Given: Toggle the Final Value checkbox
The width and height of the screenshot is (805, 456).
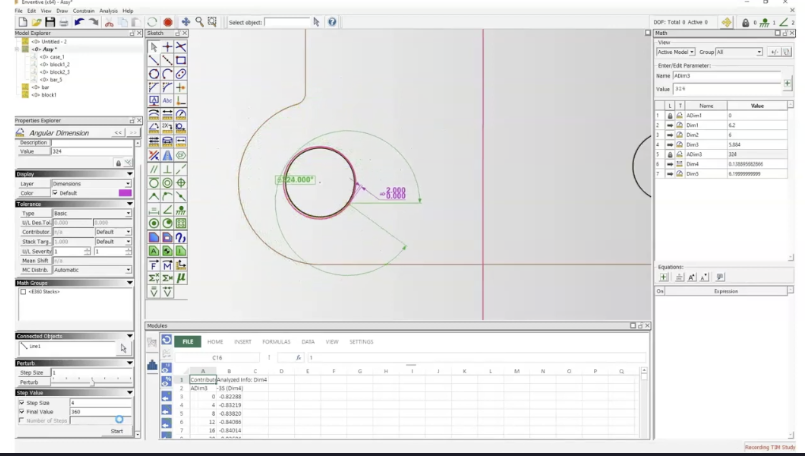Looking at the screenshot, I should [21, 411].
